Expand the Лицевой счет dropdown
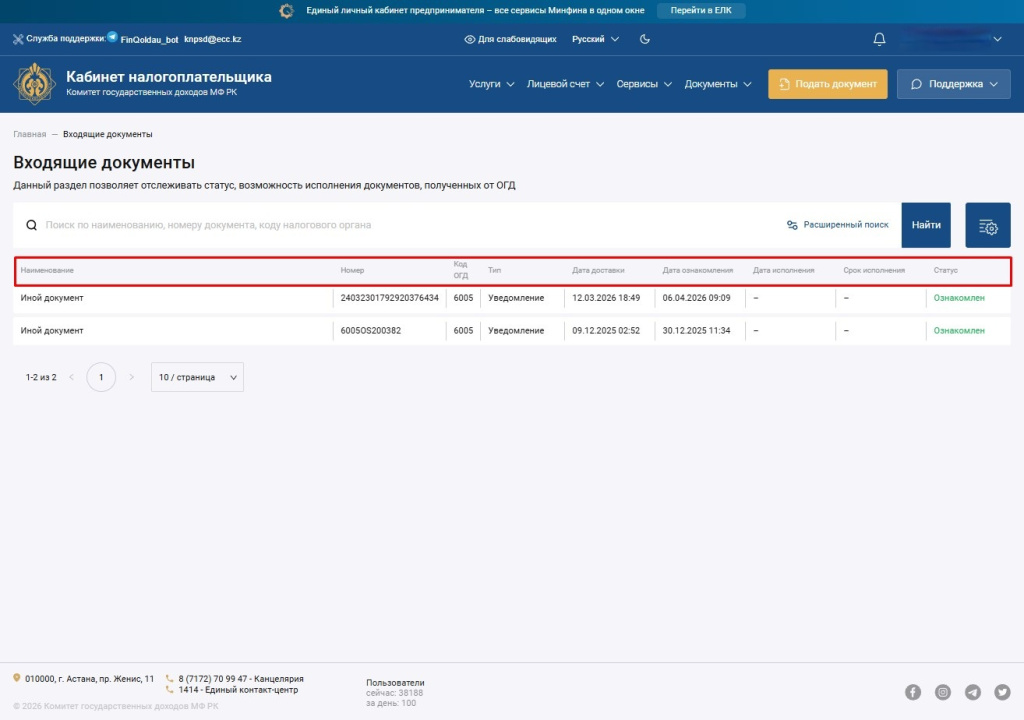 point(560,85)
